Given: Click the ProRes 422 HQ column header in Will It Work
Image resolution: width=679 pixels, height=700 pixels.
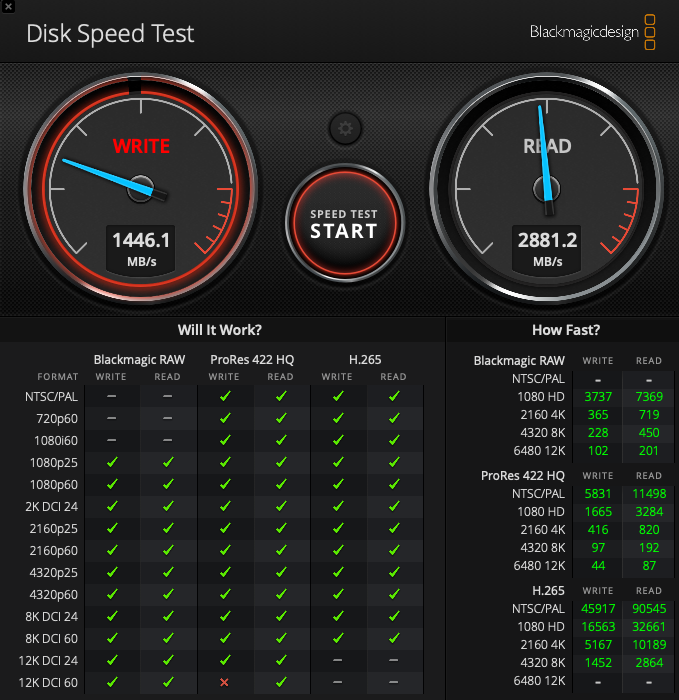Looking at the screenshot, I should [x=252, y=360].
